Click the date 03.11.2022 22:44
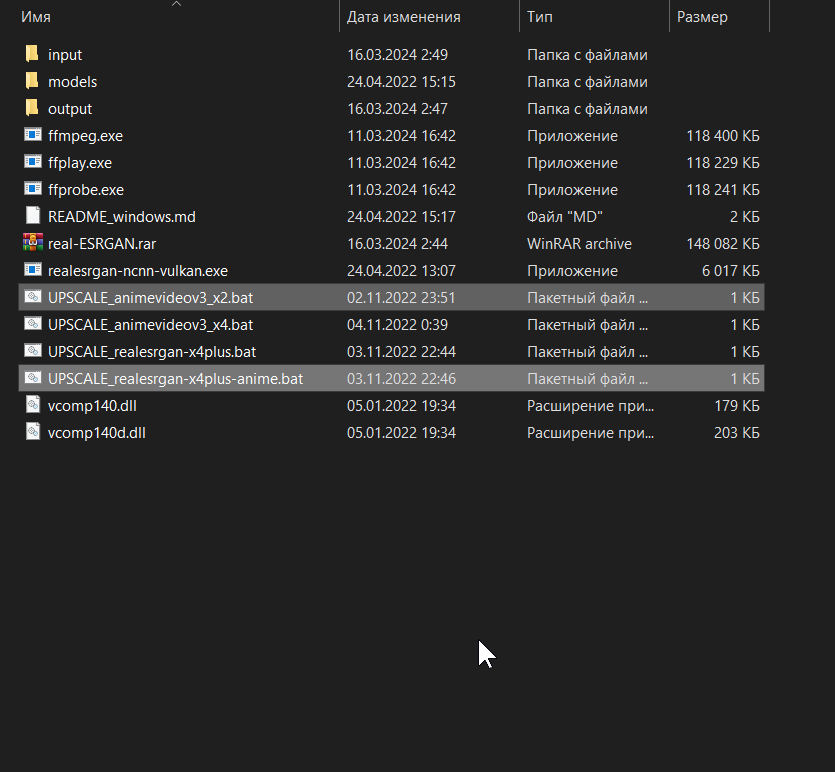 point(401,352)
